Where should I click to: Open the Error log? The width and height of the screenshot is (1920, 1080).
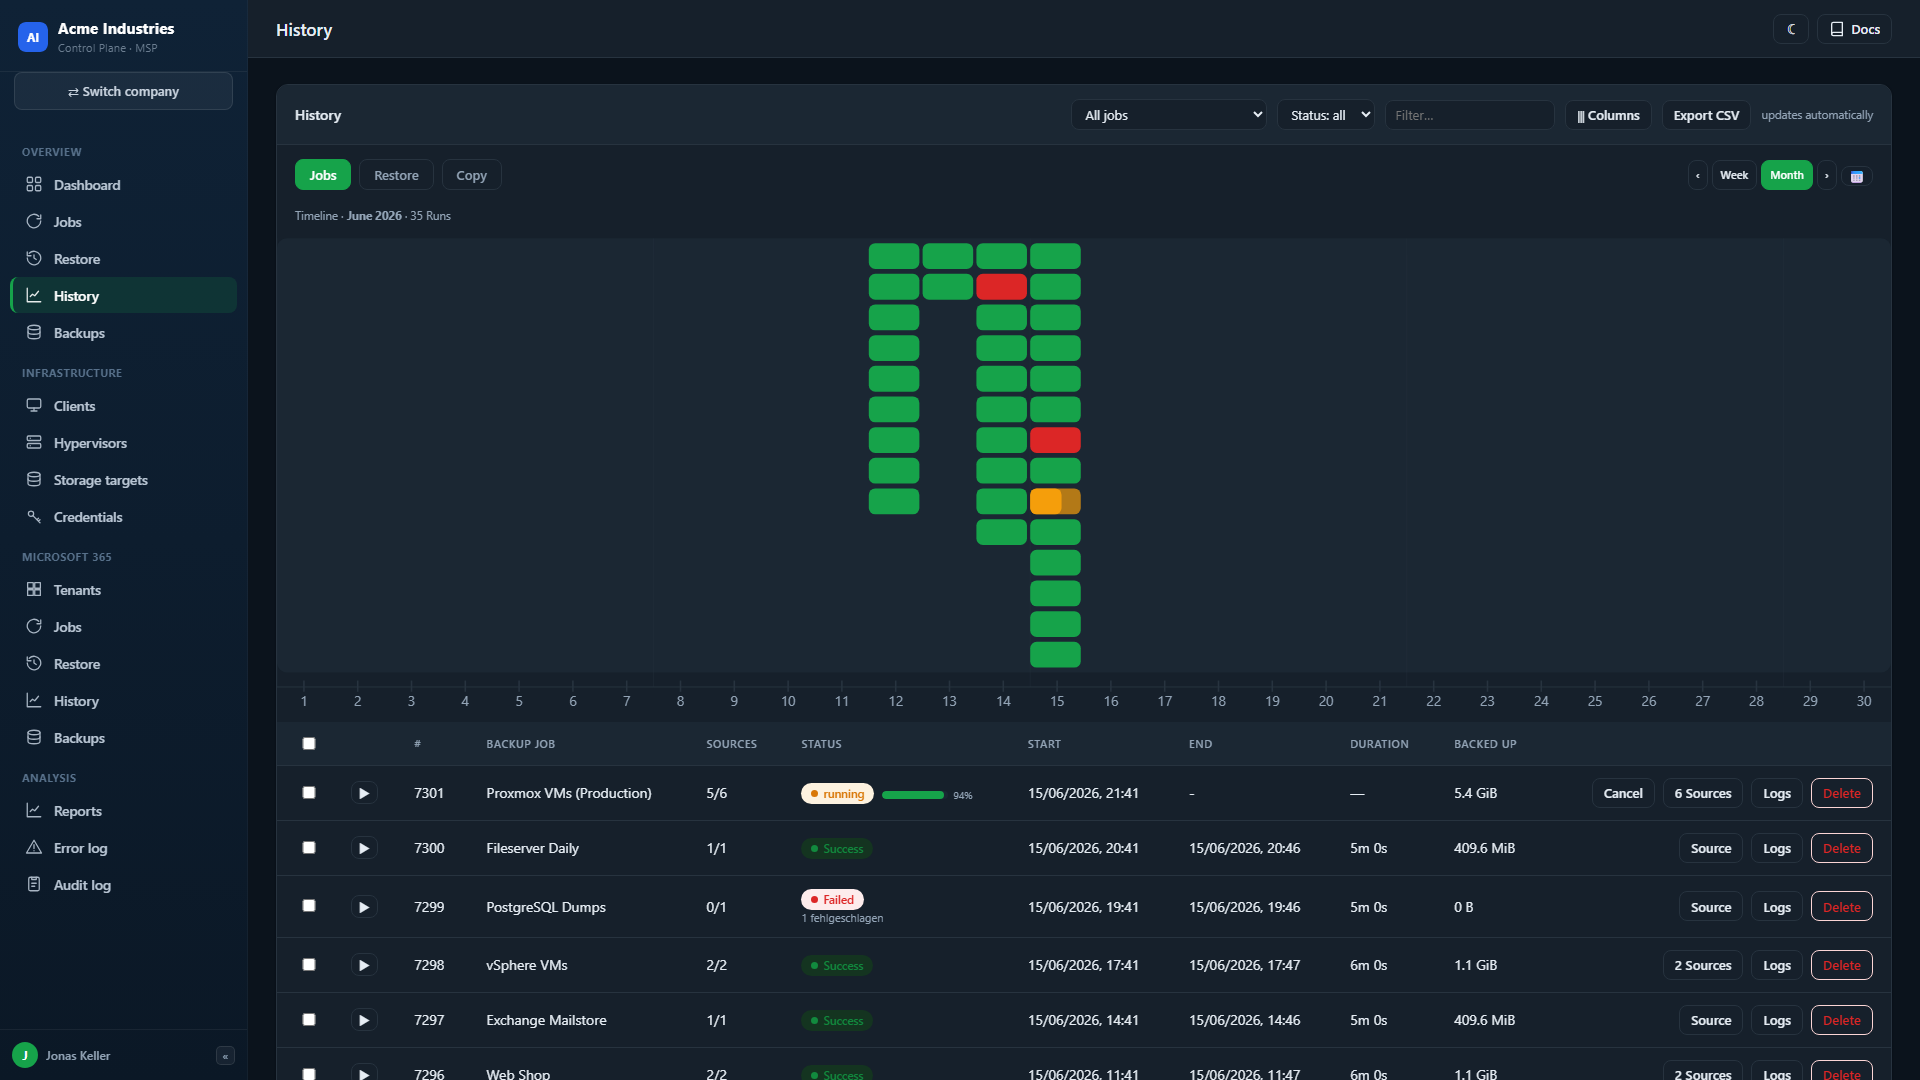coord(123,848)
